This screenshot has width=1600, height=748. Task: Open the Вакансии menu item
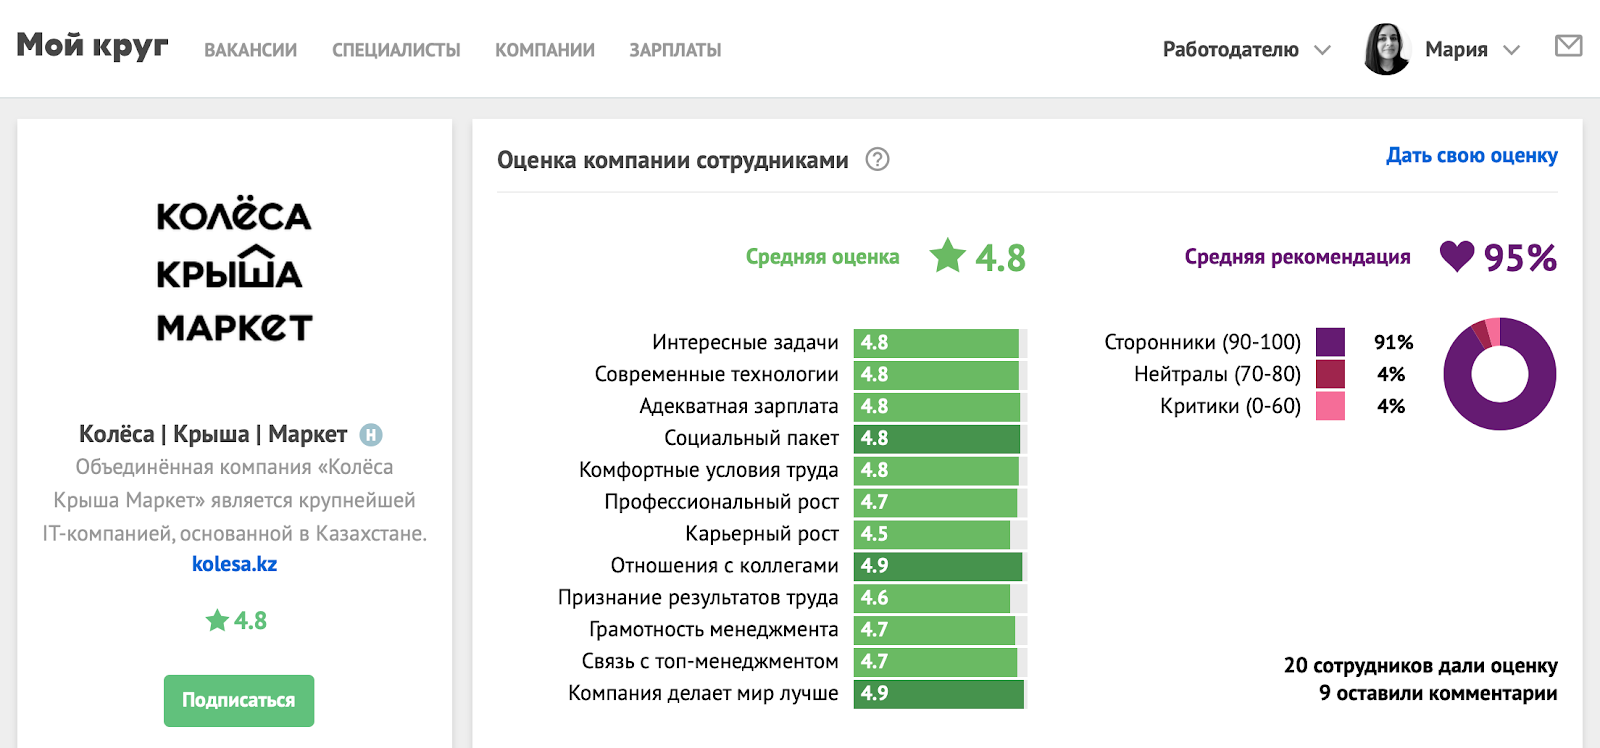coord(250,50)
